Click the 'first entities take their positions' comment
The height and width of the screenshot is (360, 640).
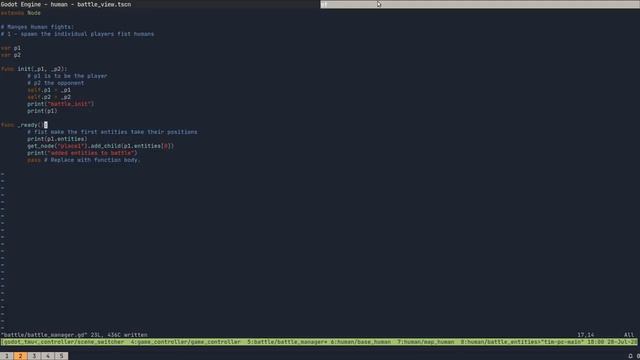(x=112, y=132)
